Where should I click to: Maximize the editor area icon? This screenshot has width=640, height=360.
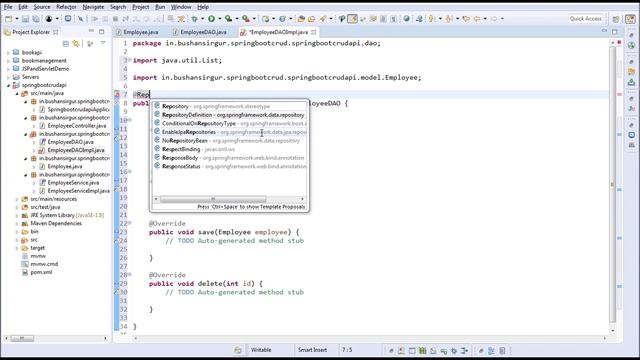click(x=615, y=31)
